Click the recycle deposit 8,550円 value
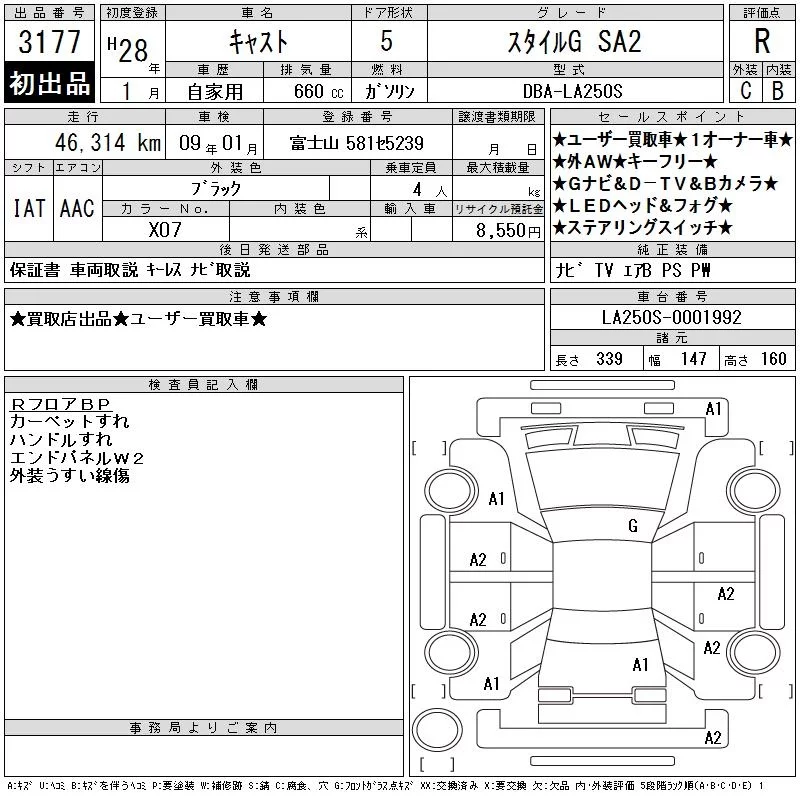Image resolution: width=800 pixels, height=800 pixels. click(x=508, y=230)
